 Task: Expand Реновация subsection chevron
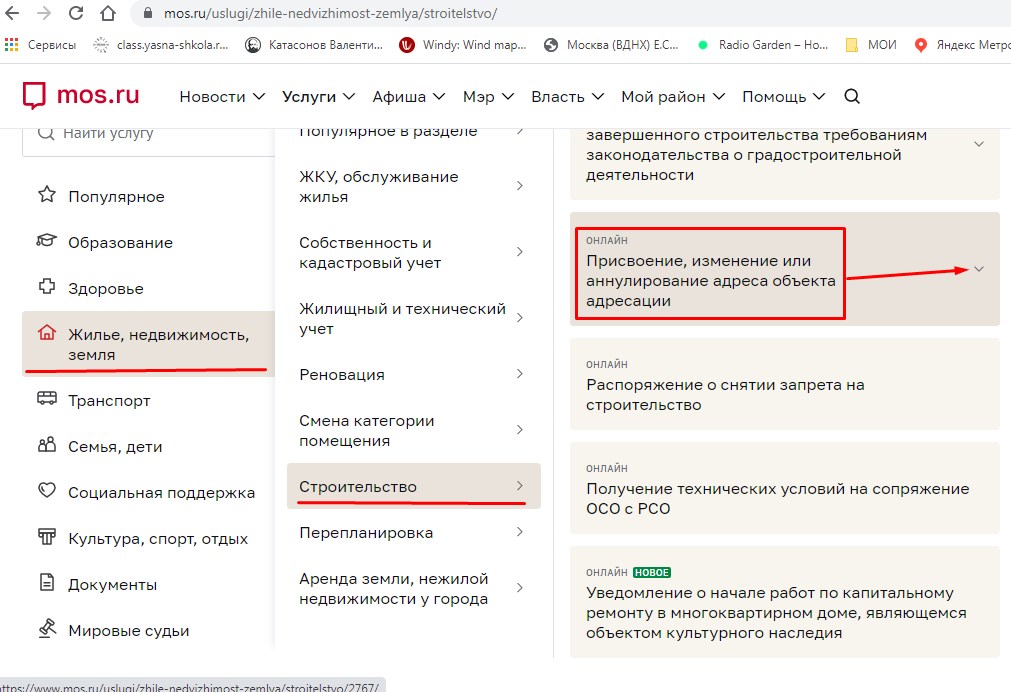click(520, 373)
